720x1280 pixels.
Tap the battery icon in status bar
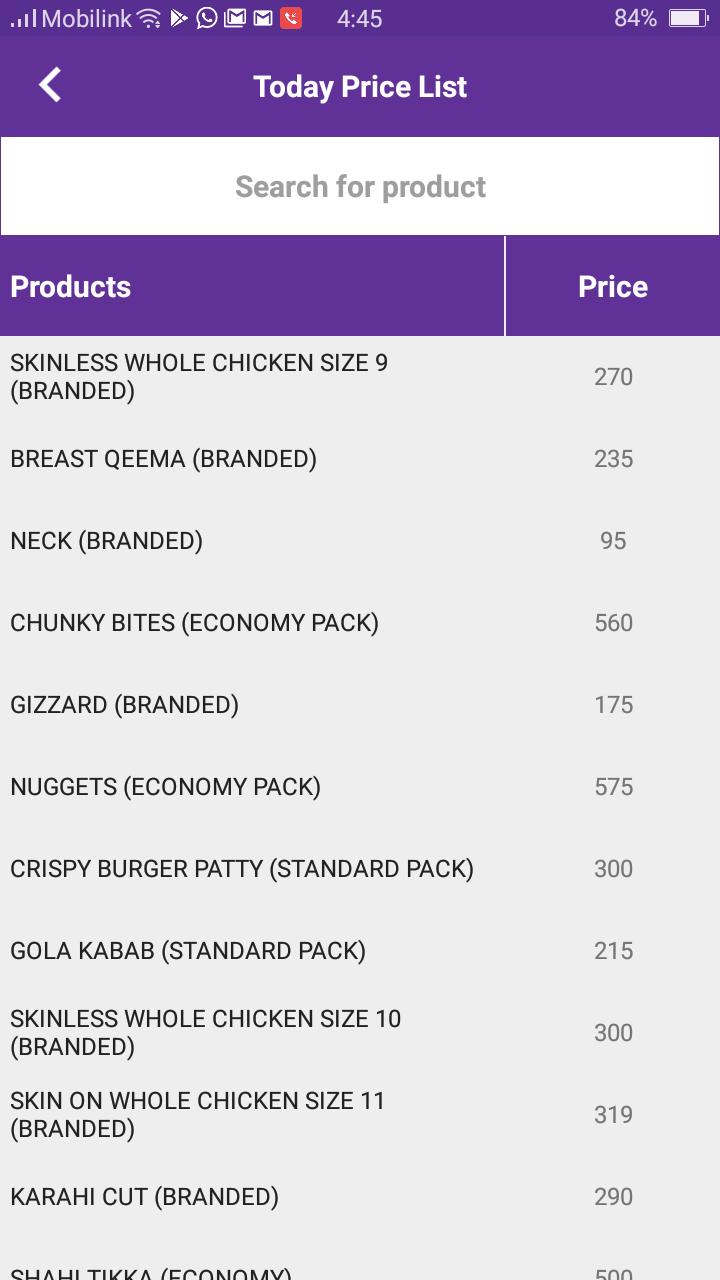[688, 18]
